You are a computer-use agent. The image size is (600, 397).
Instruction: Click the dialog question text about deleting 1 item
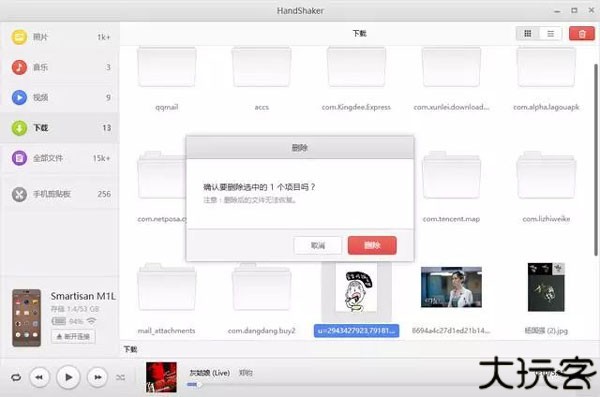tap(259, 187)
